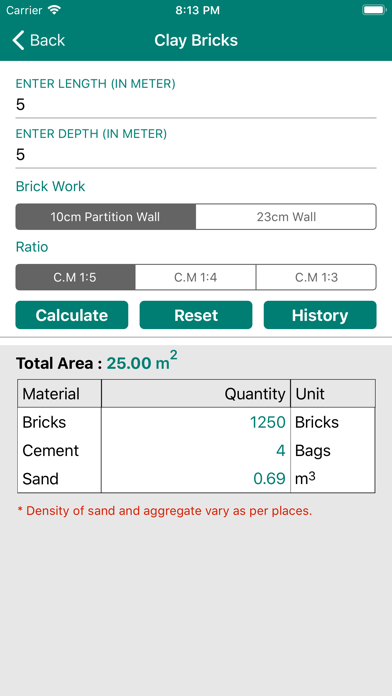Viewport: 392px width, 696px height.
Task: Tap the Clay Bricks title
Action: (196, 40)
